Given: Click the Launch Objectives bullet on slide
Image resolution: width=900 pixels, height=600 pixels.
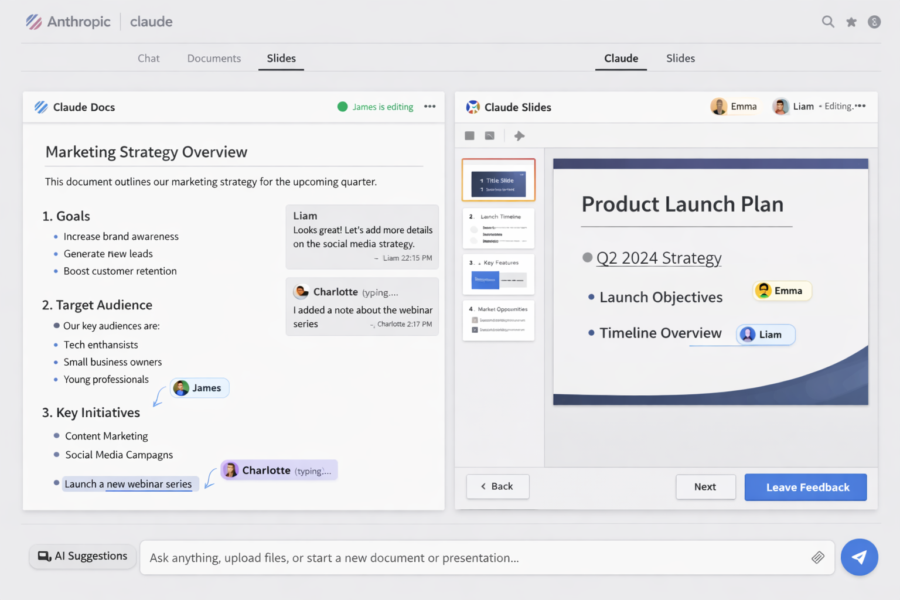Looking at the screenshot, I should tap(661, 297).
